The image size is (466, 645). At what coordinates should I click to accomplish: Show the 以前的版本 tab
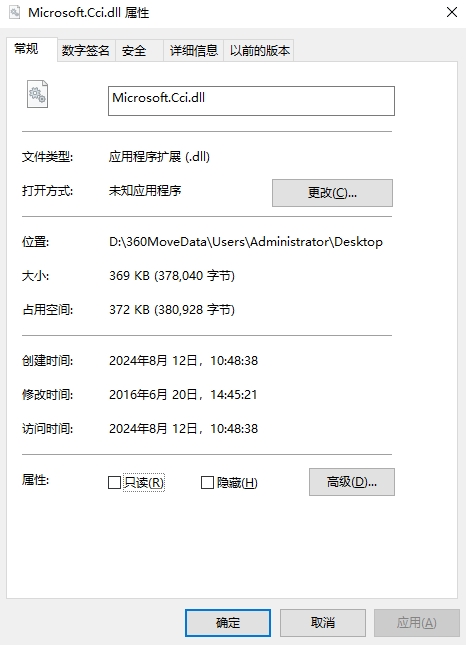click(259, 51)
